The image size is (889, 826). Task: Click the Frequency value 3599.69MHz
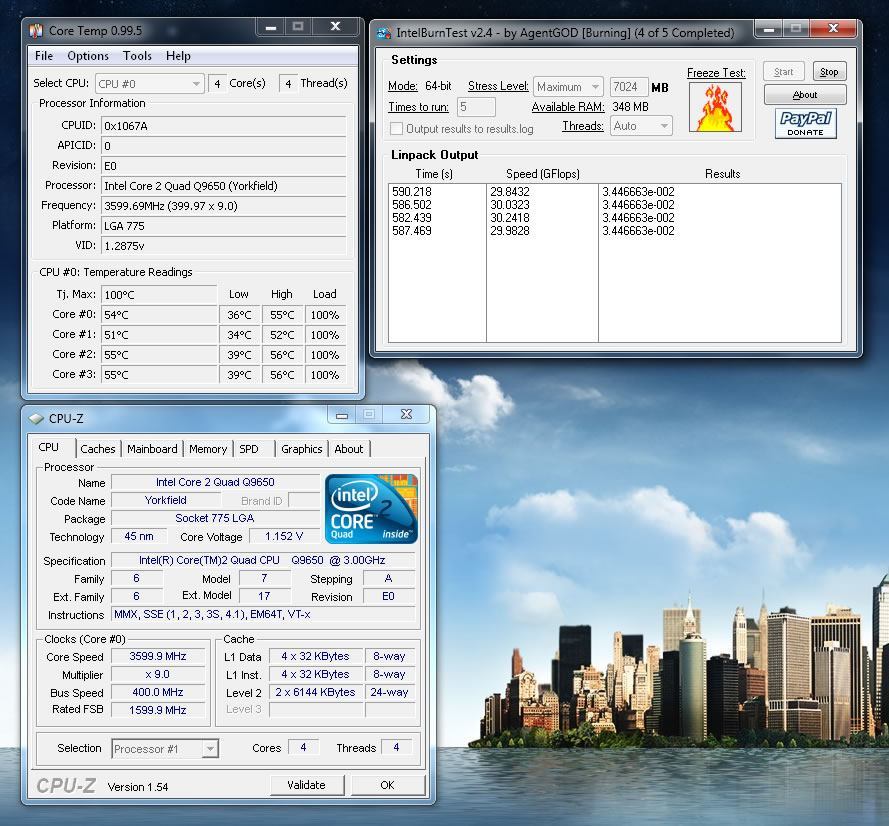pos(223,206)
